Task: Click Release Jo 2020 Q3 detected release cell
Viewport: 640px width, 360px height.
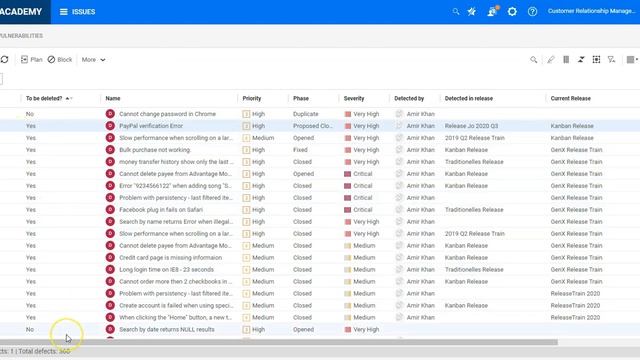Action: pos(471,126)
